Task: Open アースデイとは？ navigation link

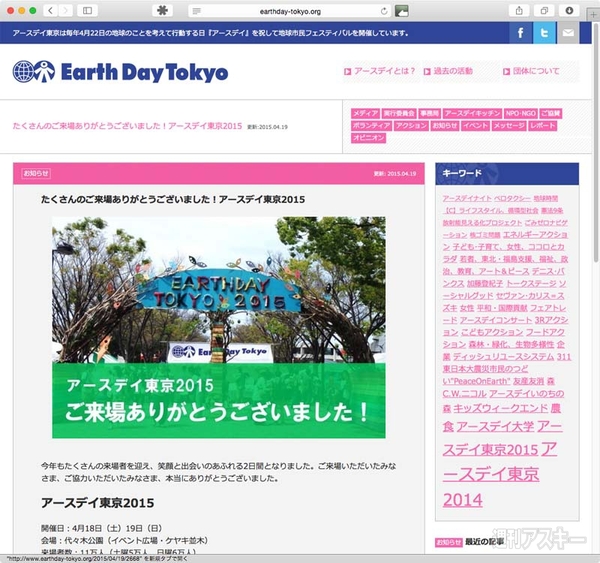Action: (380, 71)
